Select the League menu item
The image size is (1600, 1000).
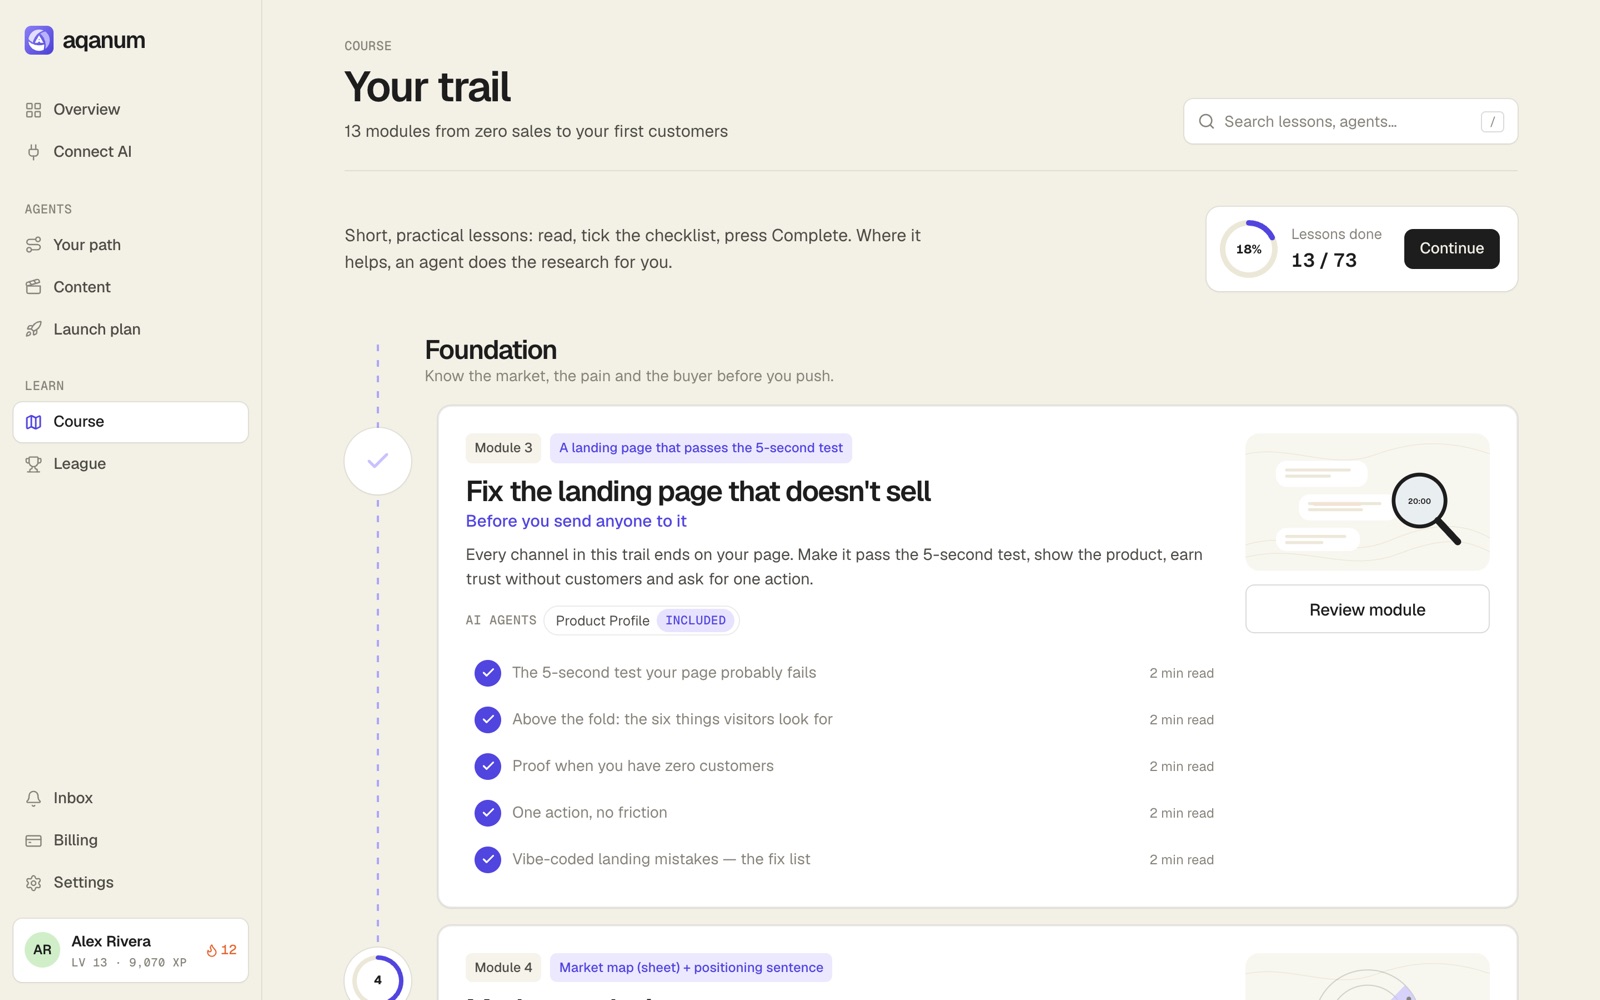click(131, 464)
